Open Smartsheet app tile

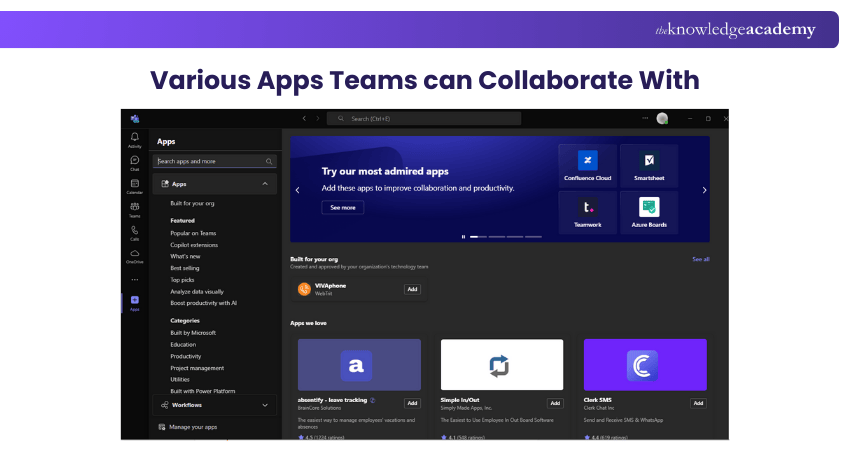point(649,165)
